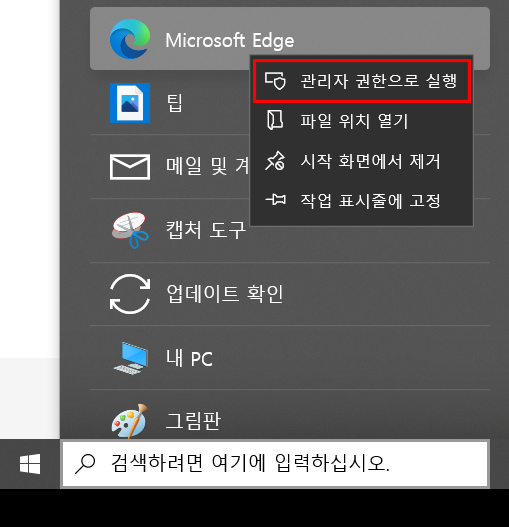Choose 작업 표시줄에 고정 menu entry
The height and width of the screenshot is (527, 509).
pyautogui.click(x=362, y=201)
